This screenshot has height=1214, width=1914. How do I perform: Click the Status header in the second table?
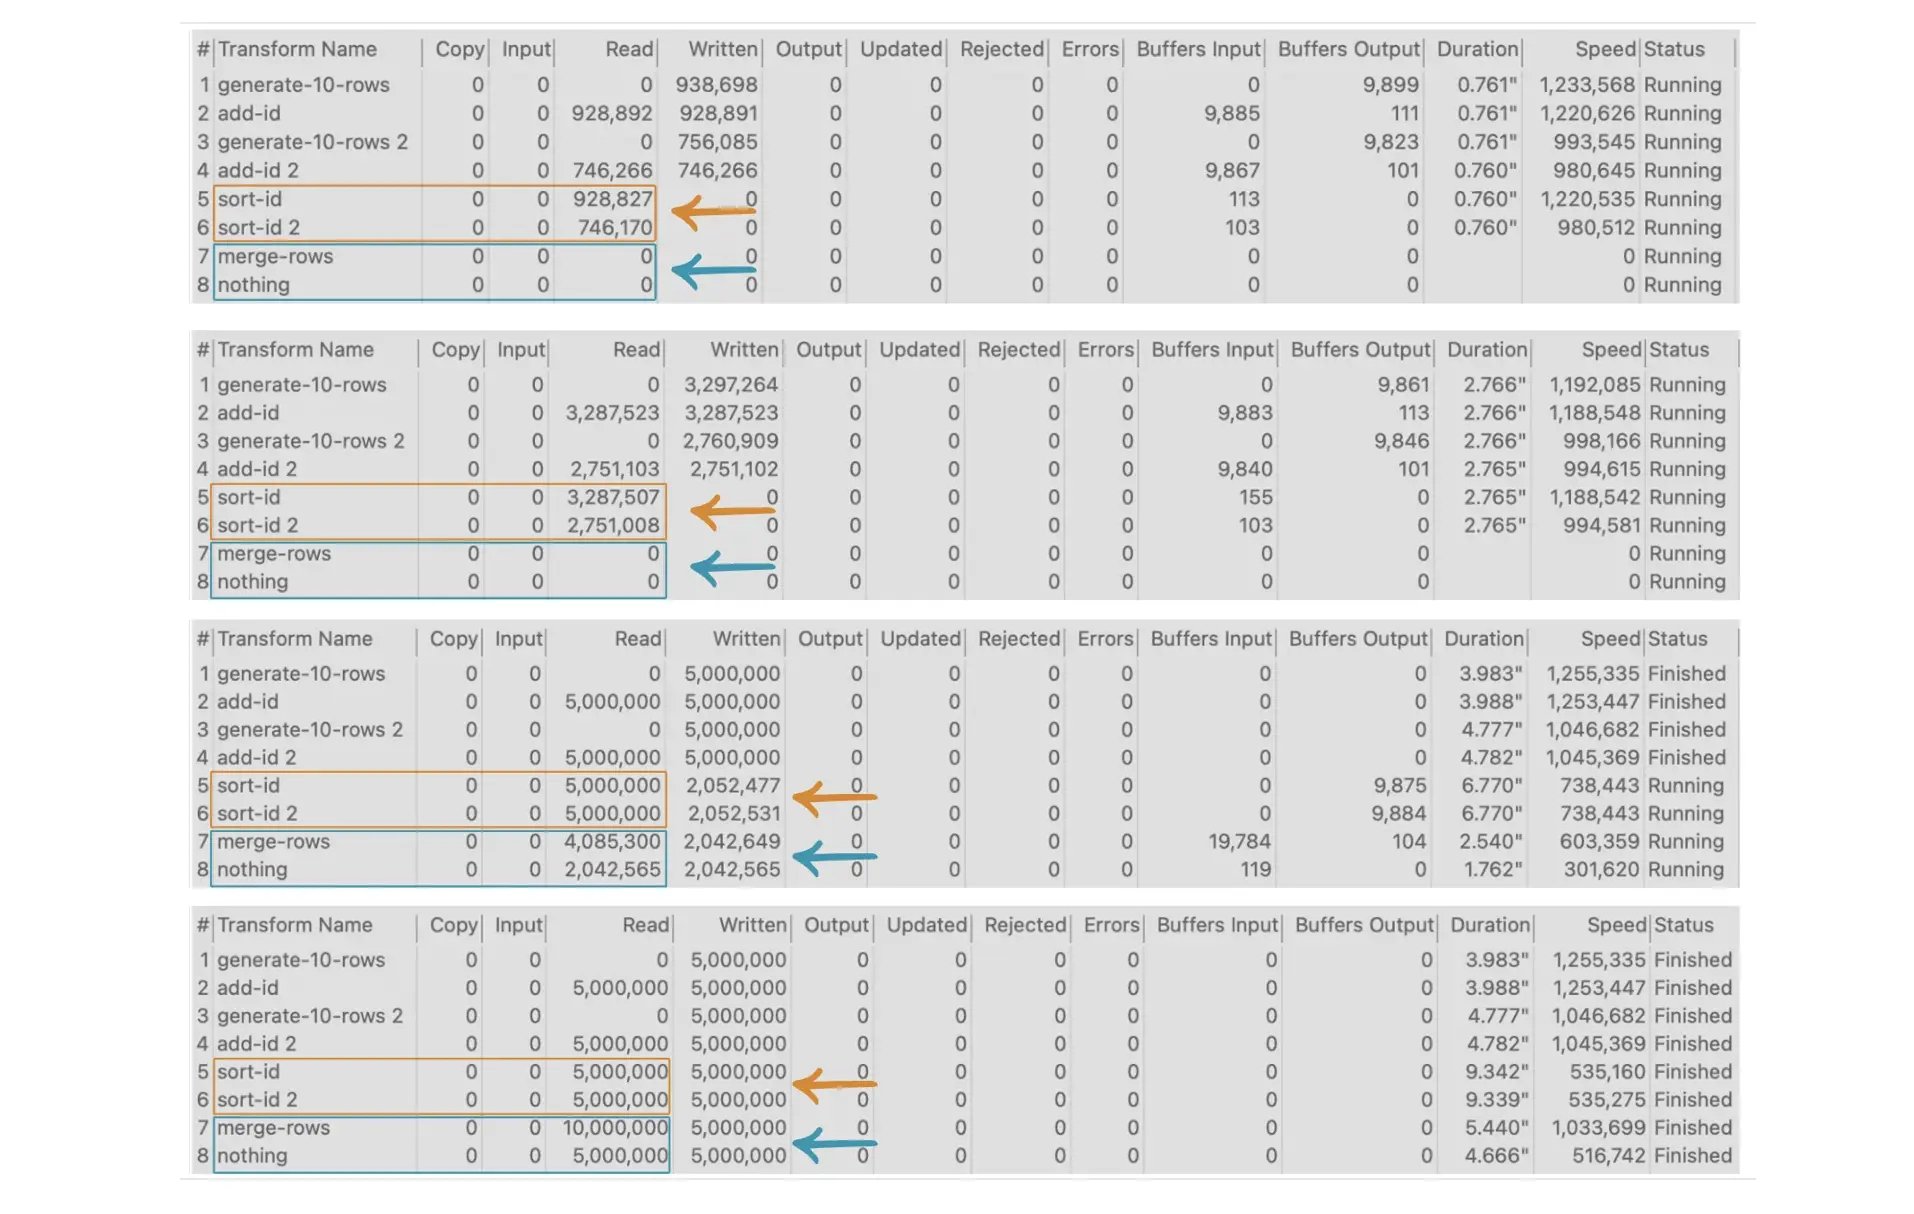click(1678, 350)
